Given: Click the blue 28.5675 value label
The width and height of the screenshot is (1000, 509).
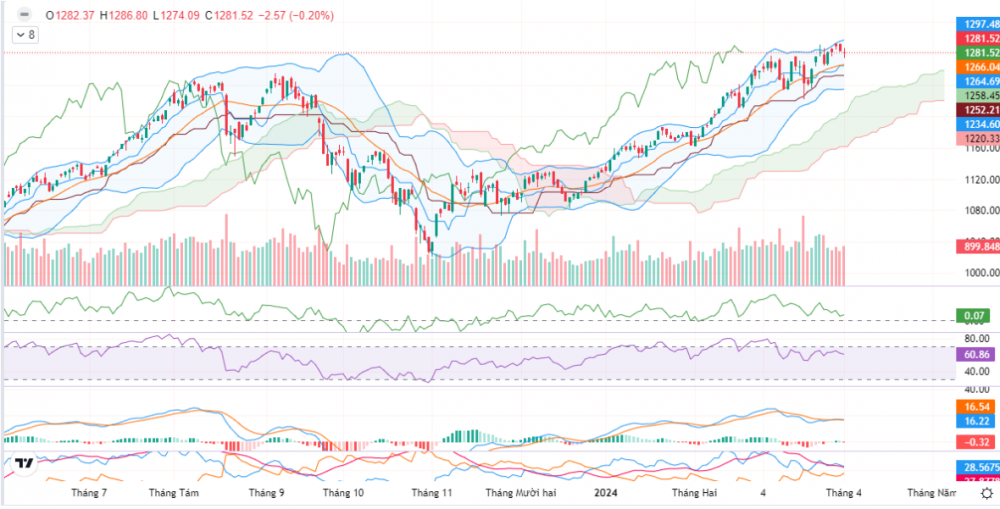Looking at the screenshot, I should click(977, 467).
